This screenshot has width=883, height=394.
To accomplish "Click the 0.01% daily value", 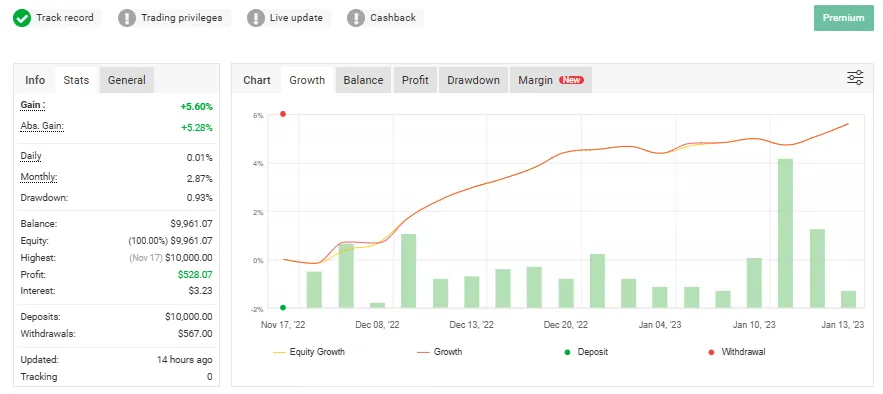I will pyautogui.click(x=199, y=158).
